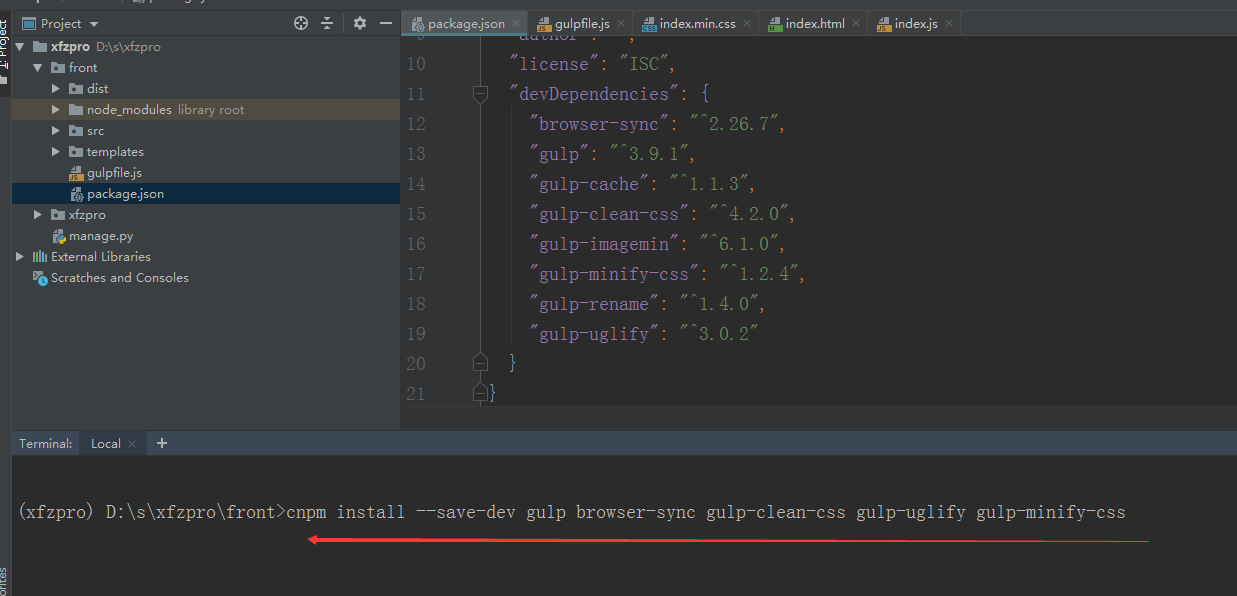This screenshot has width=1237, height=596.
Task: Expand the templates folder
Action: click(56, 152)
